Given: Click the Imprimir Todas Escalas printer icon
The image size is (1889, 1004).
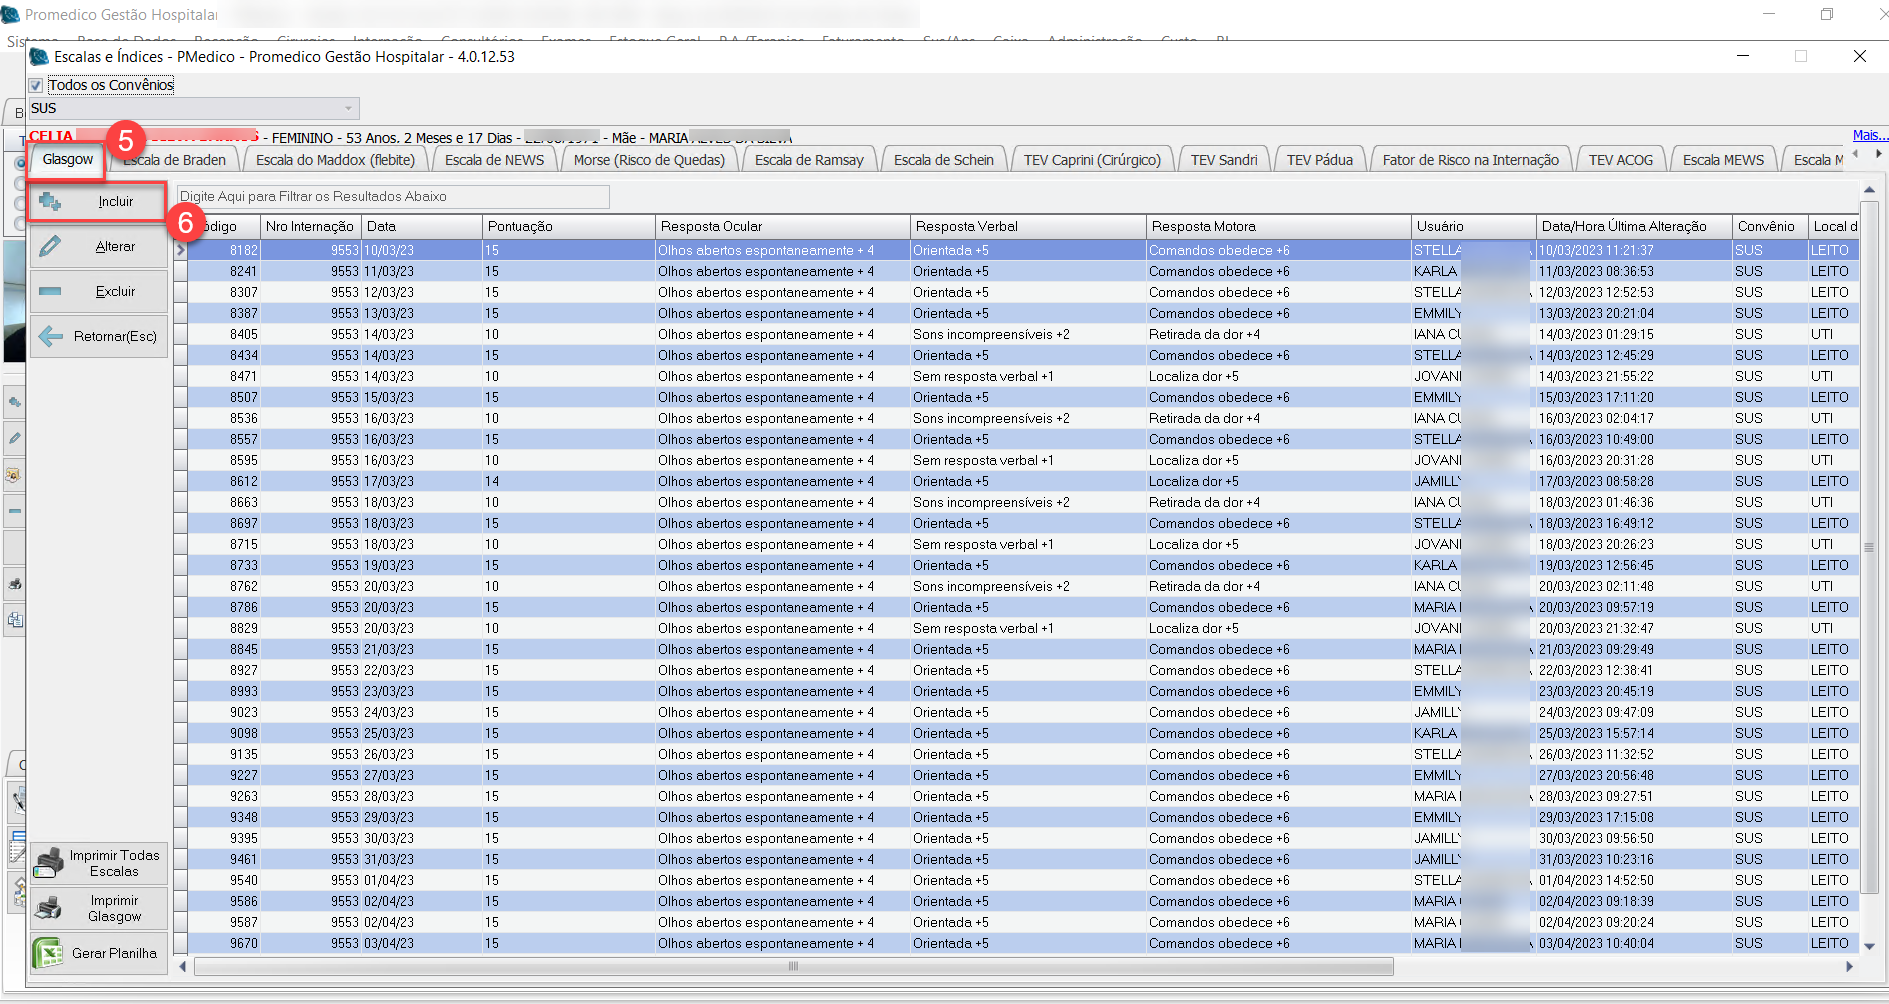Looking at the screenshot, I should click(48, 863).
